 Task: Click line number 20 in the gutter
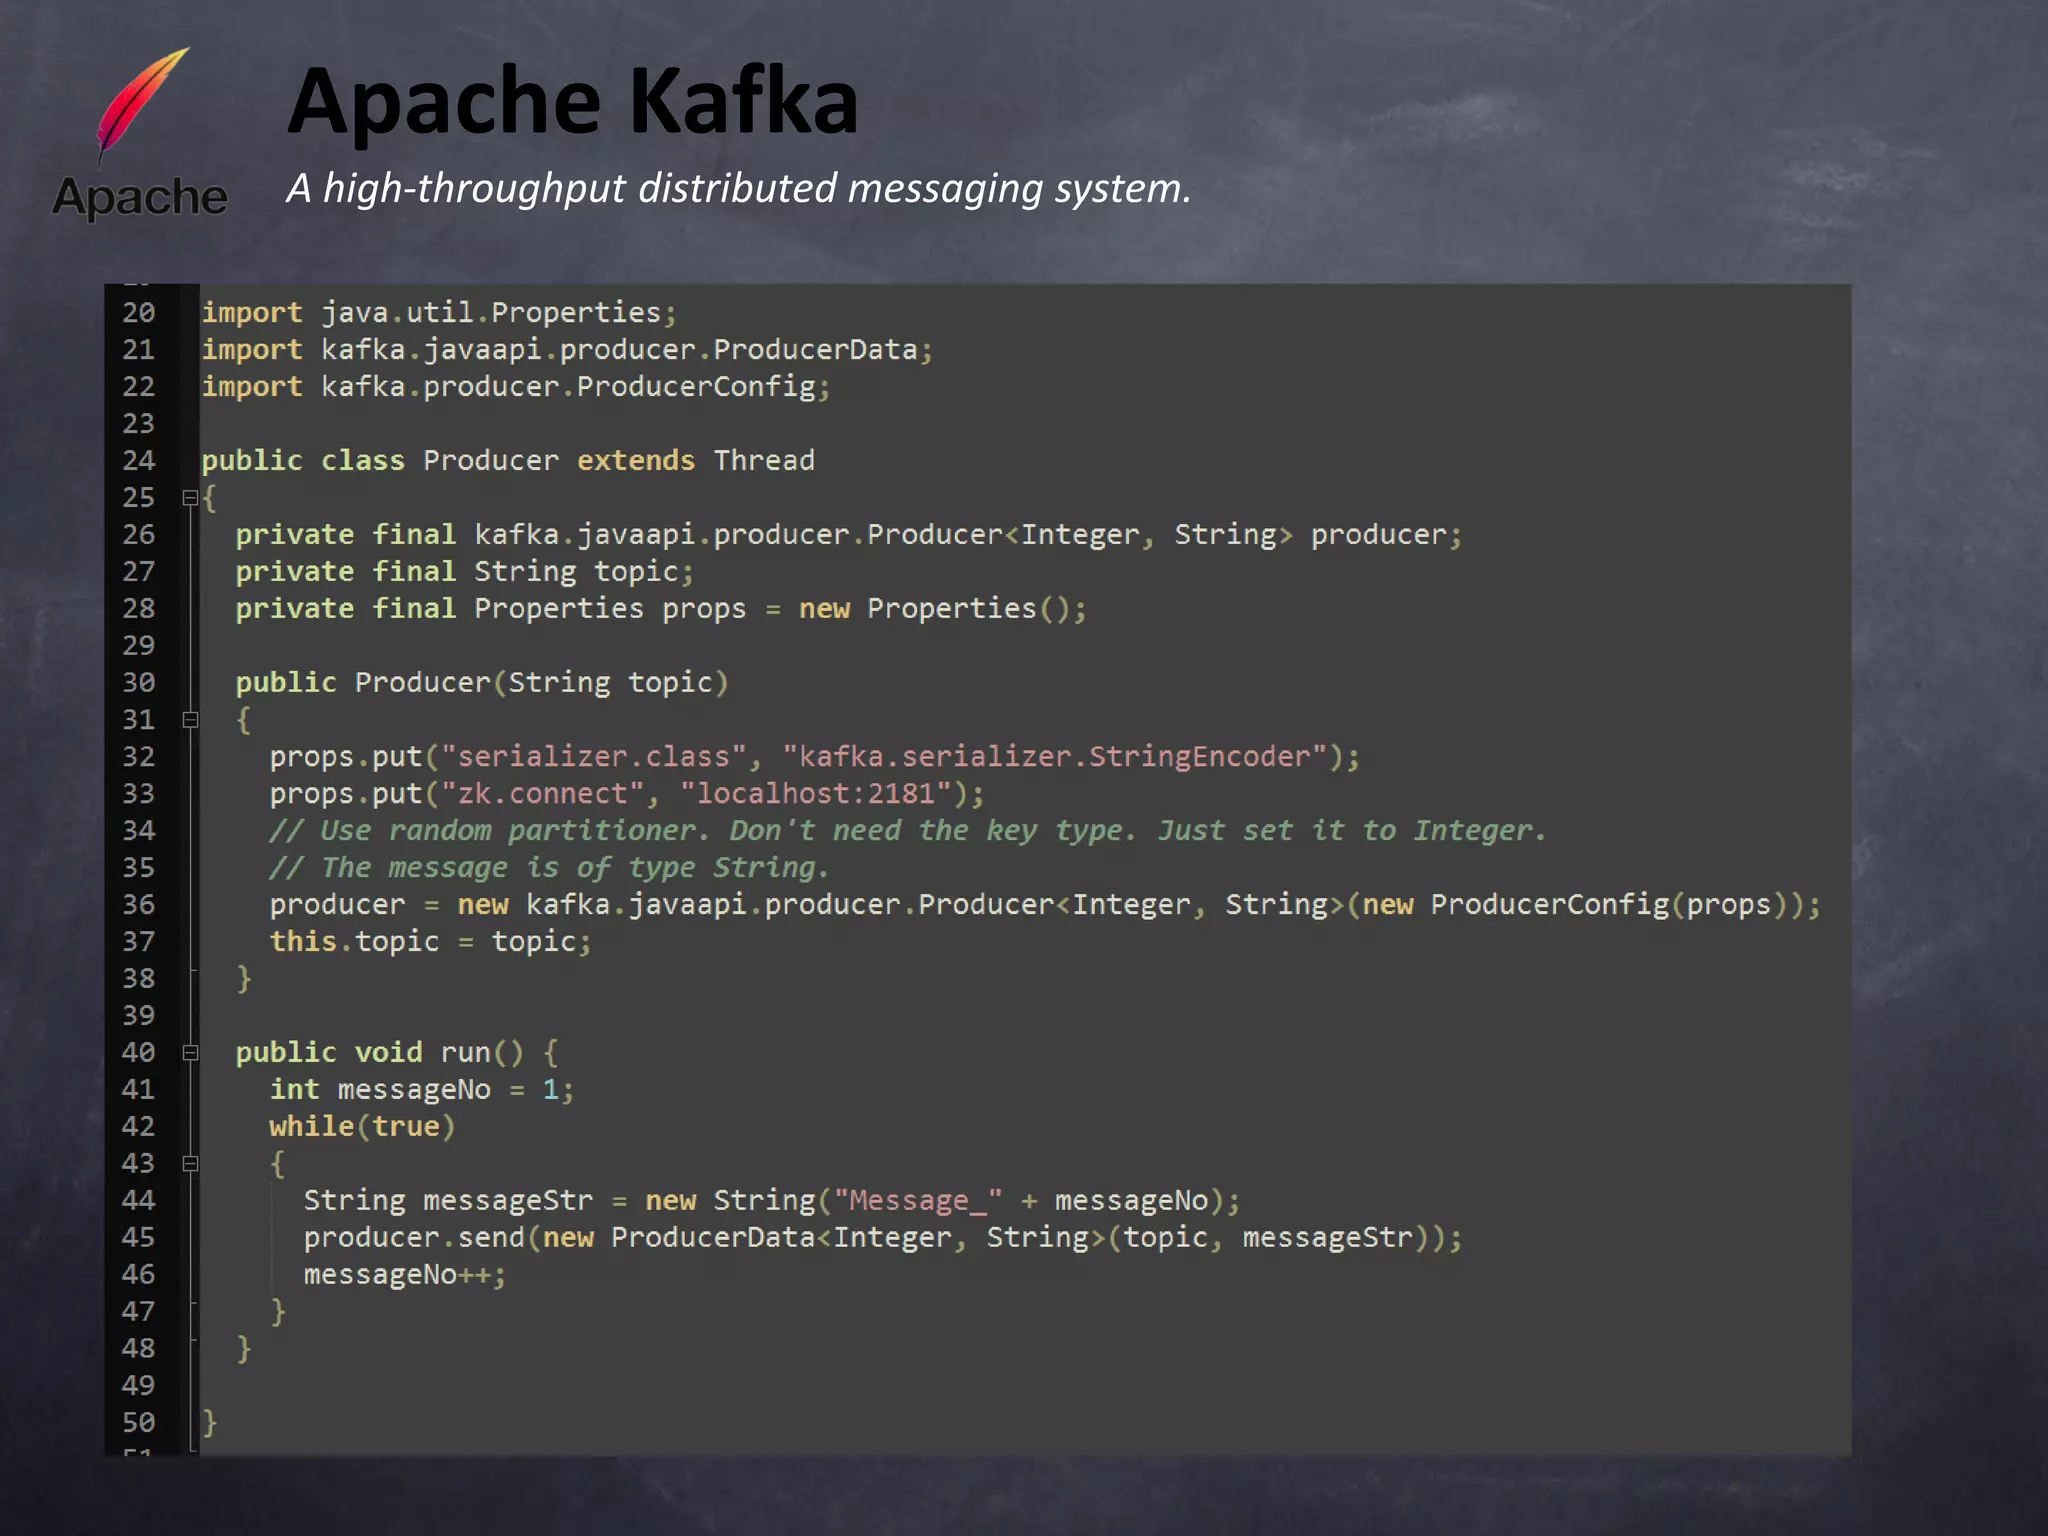click(x=139, y=313)
